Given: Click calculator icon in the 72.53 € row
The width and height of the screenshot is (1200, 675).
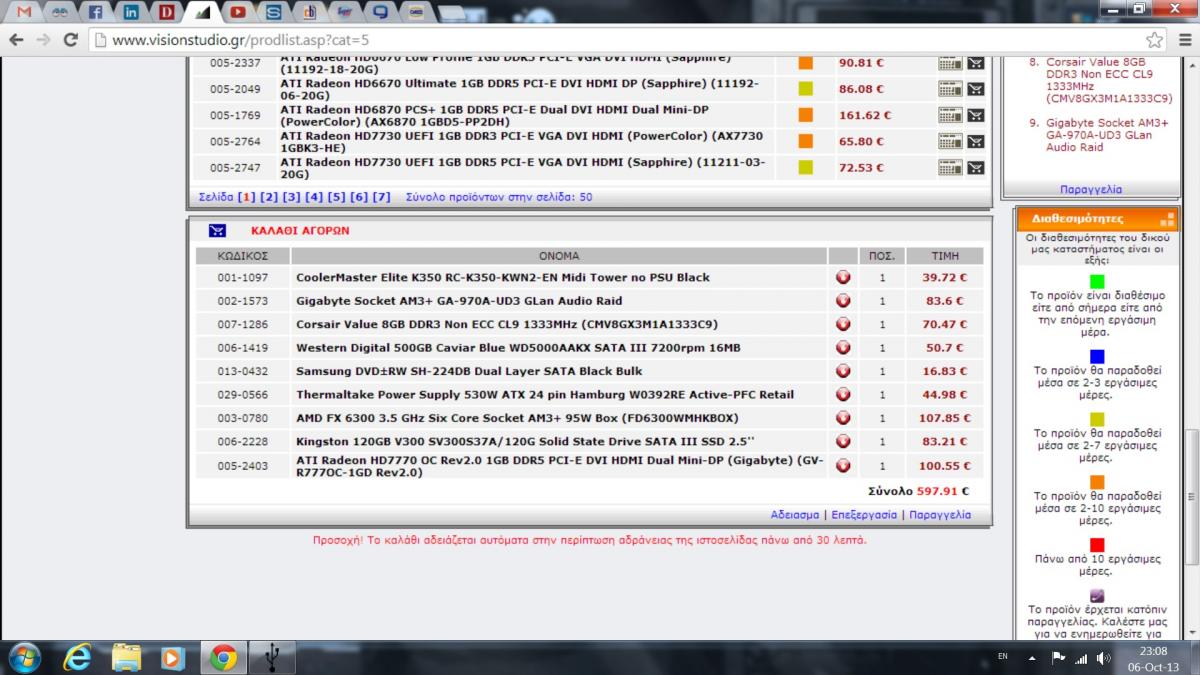Looking at the screenshot, I should 950,167.
